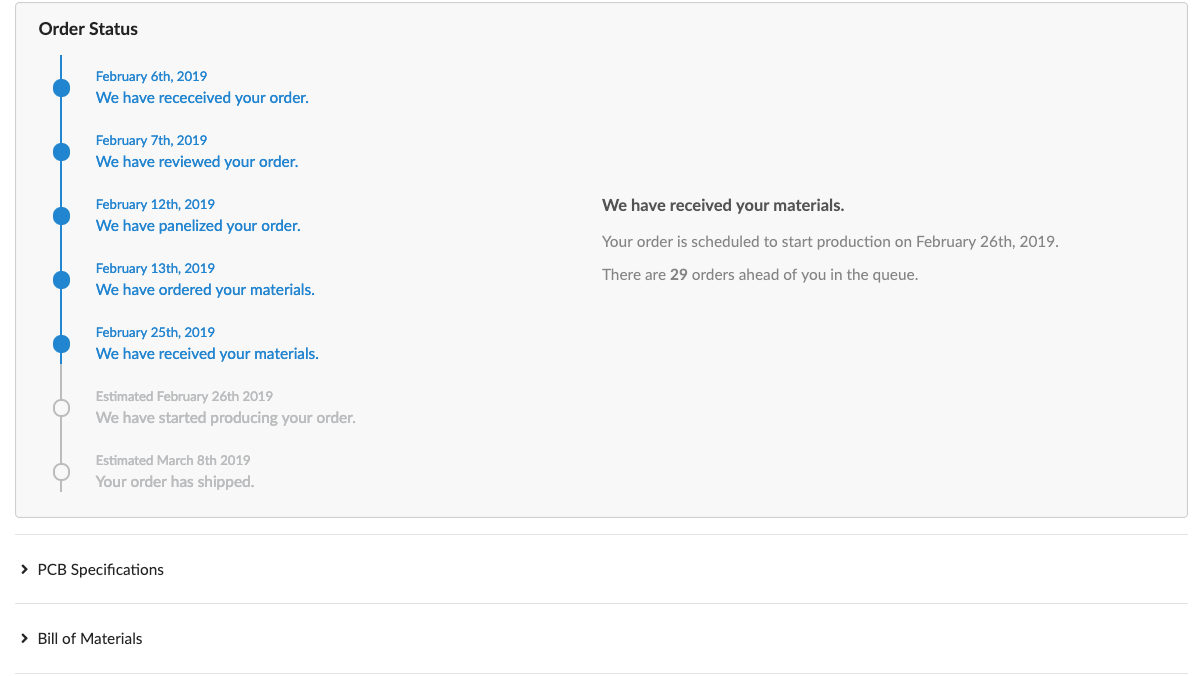Click the "February 7th, 2019" date label
1204x676 pixels.
(x=151, y=140)
